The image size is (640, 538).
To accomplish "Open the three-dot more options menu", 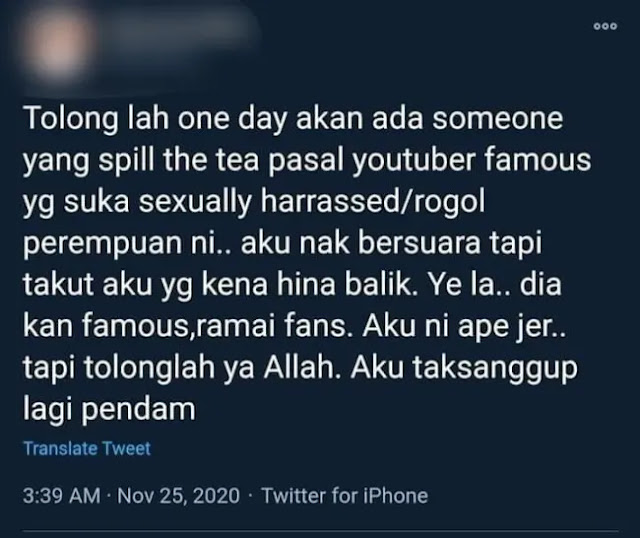I will 605,26.
